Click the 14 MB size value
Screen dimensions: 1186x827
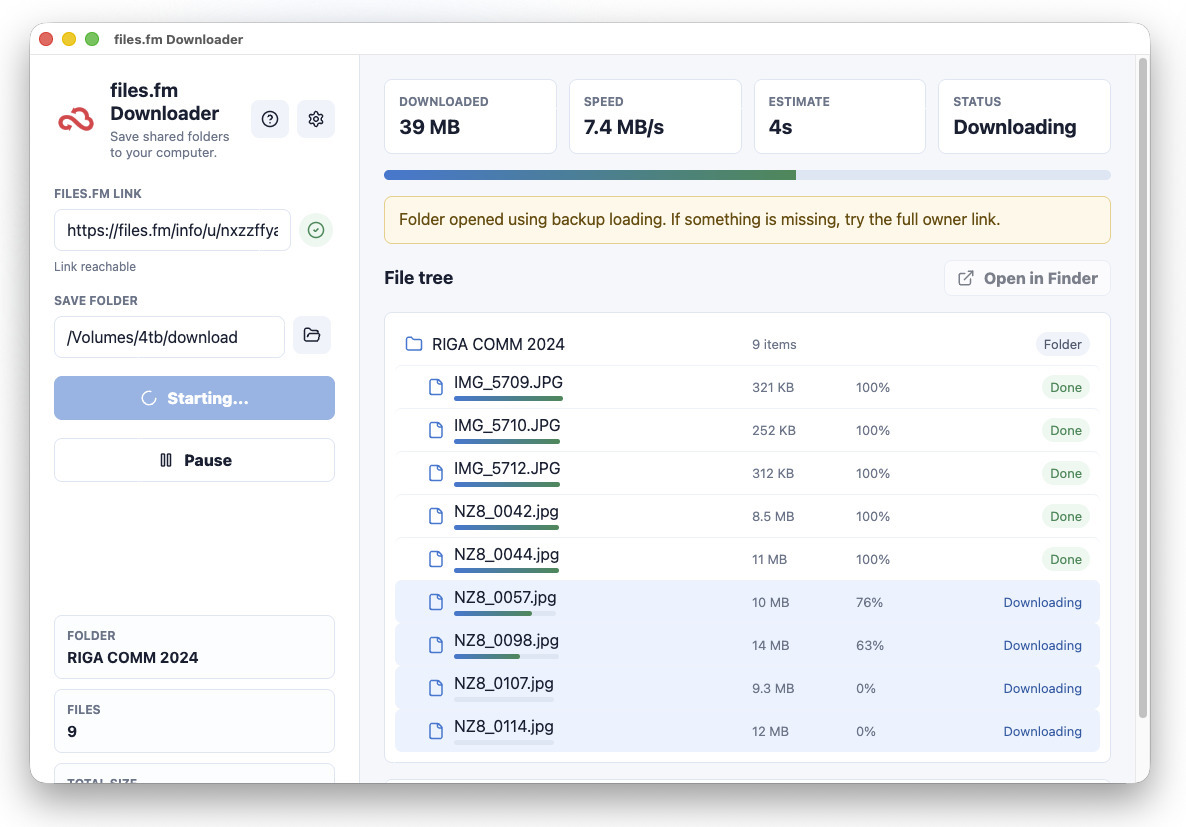point(770,645)
